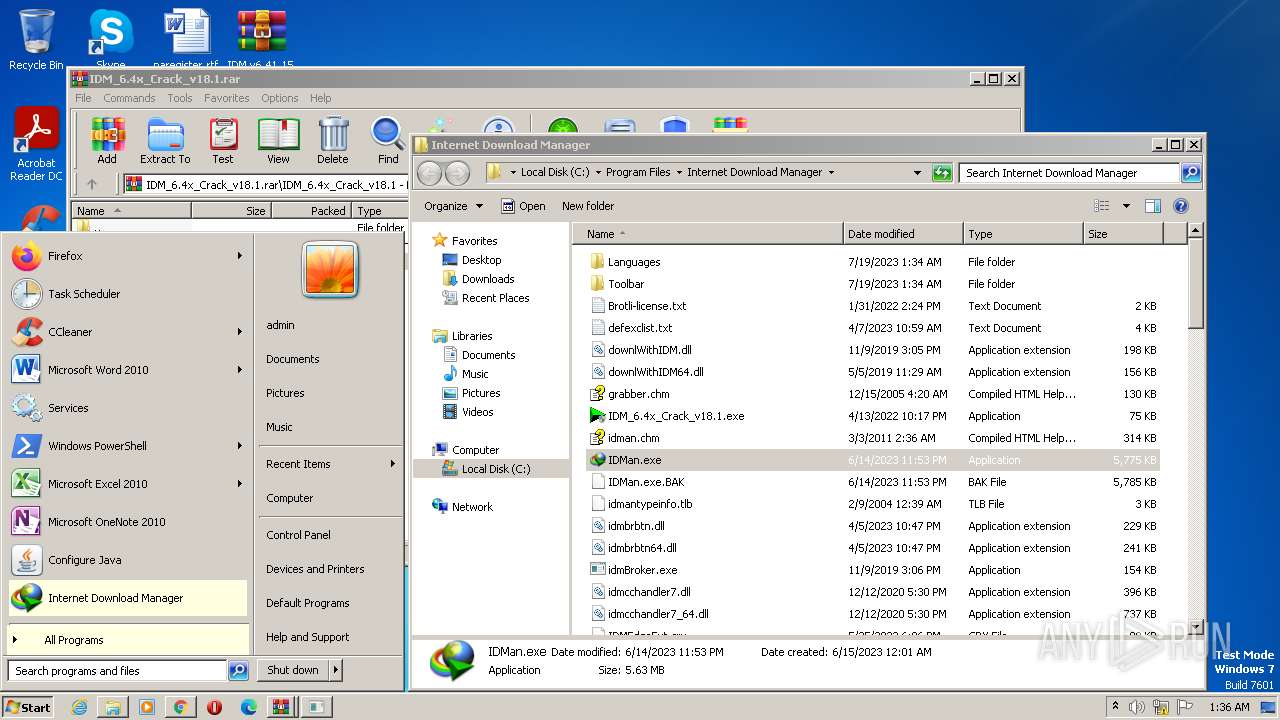Viewport: 1280px width, 720px height.
Task: Click All Programs in Start menu
Action: [127, 640]
